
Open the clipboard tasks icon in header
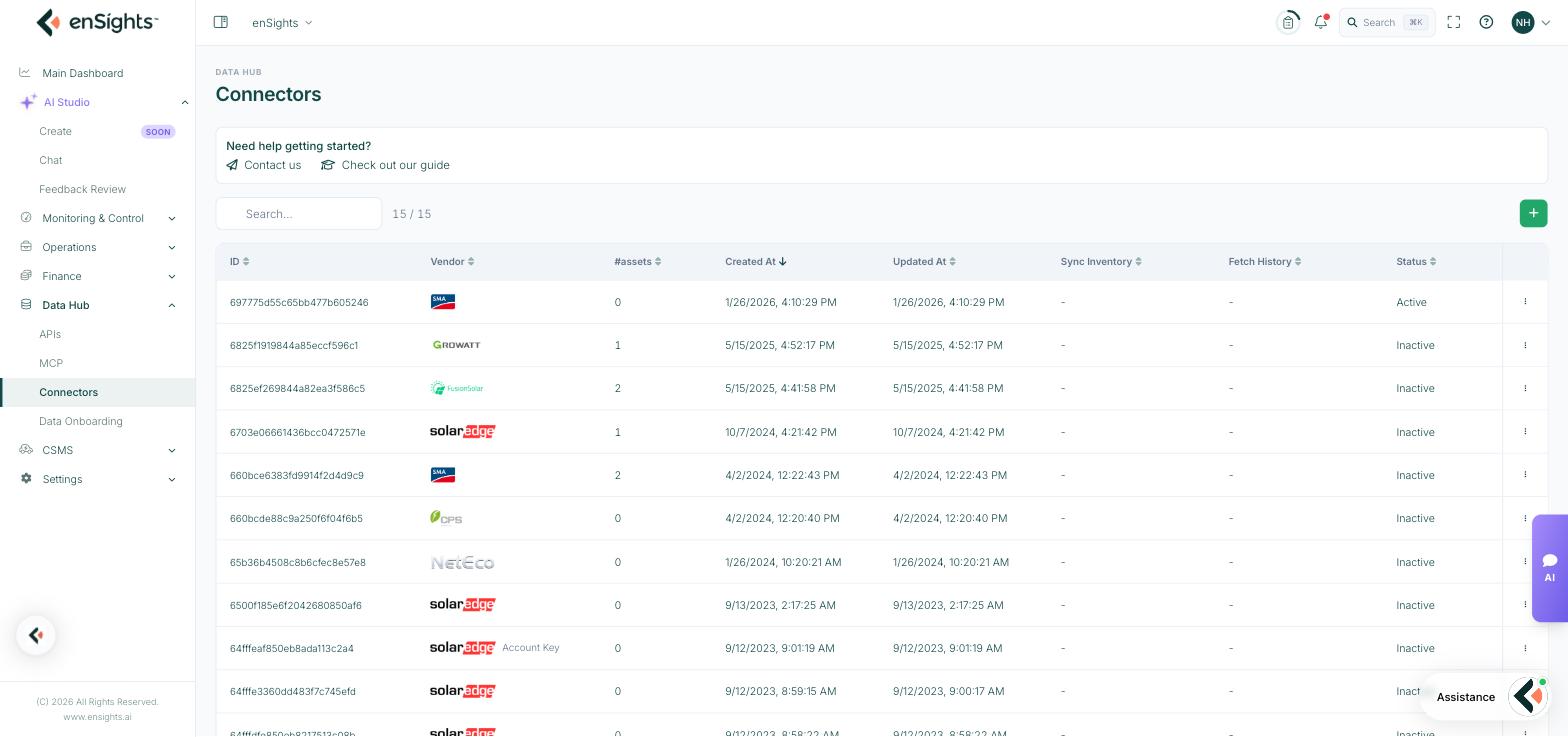point(1288,22)
